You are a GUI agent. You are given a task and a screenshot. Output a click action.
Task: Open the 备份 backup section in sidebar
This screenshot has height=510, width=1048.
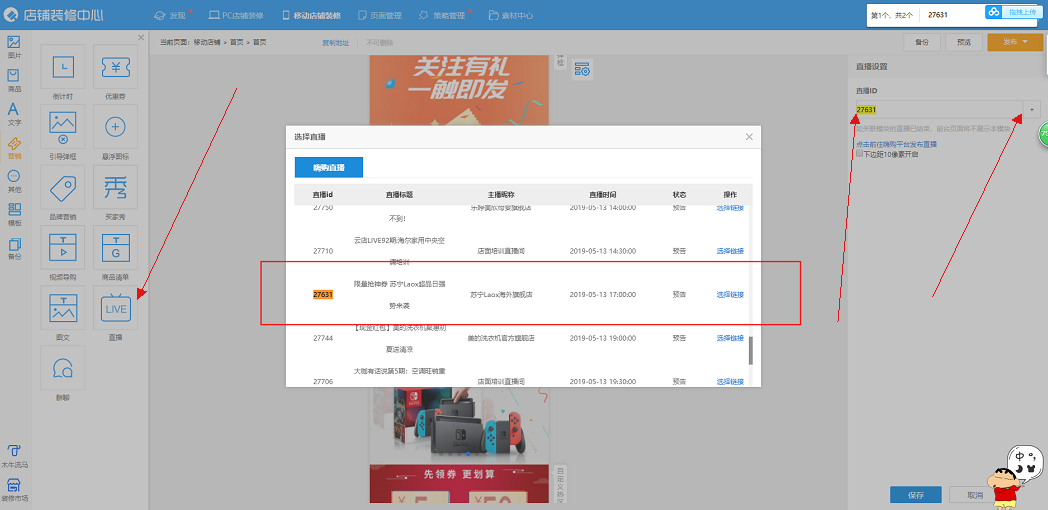pos(14,248)
